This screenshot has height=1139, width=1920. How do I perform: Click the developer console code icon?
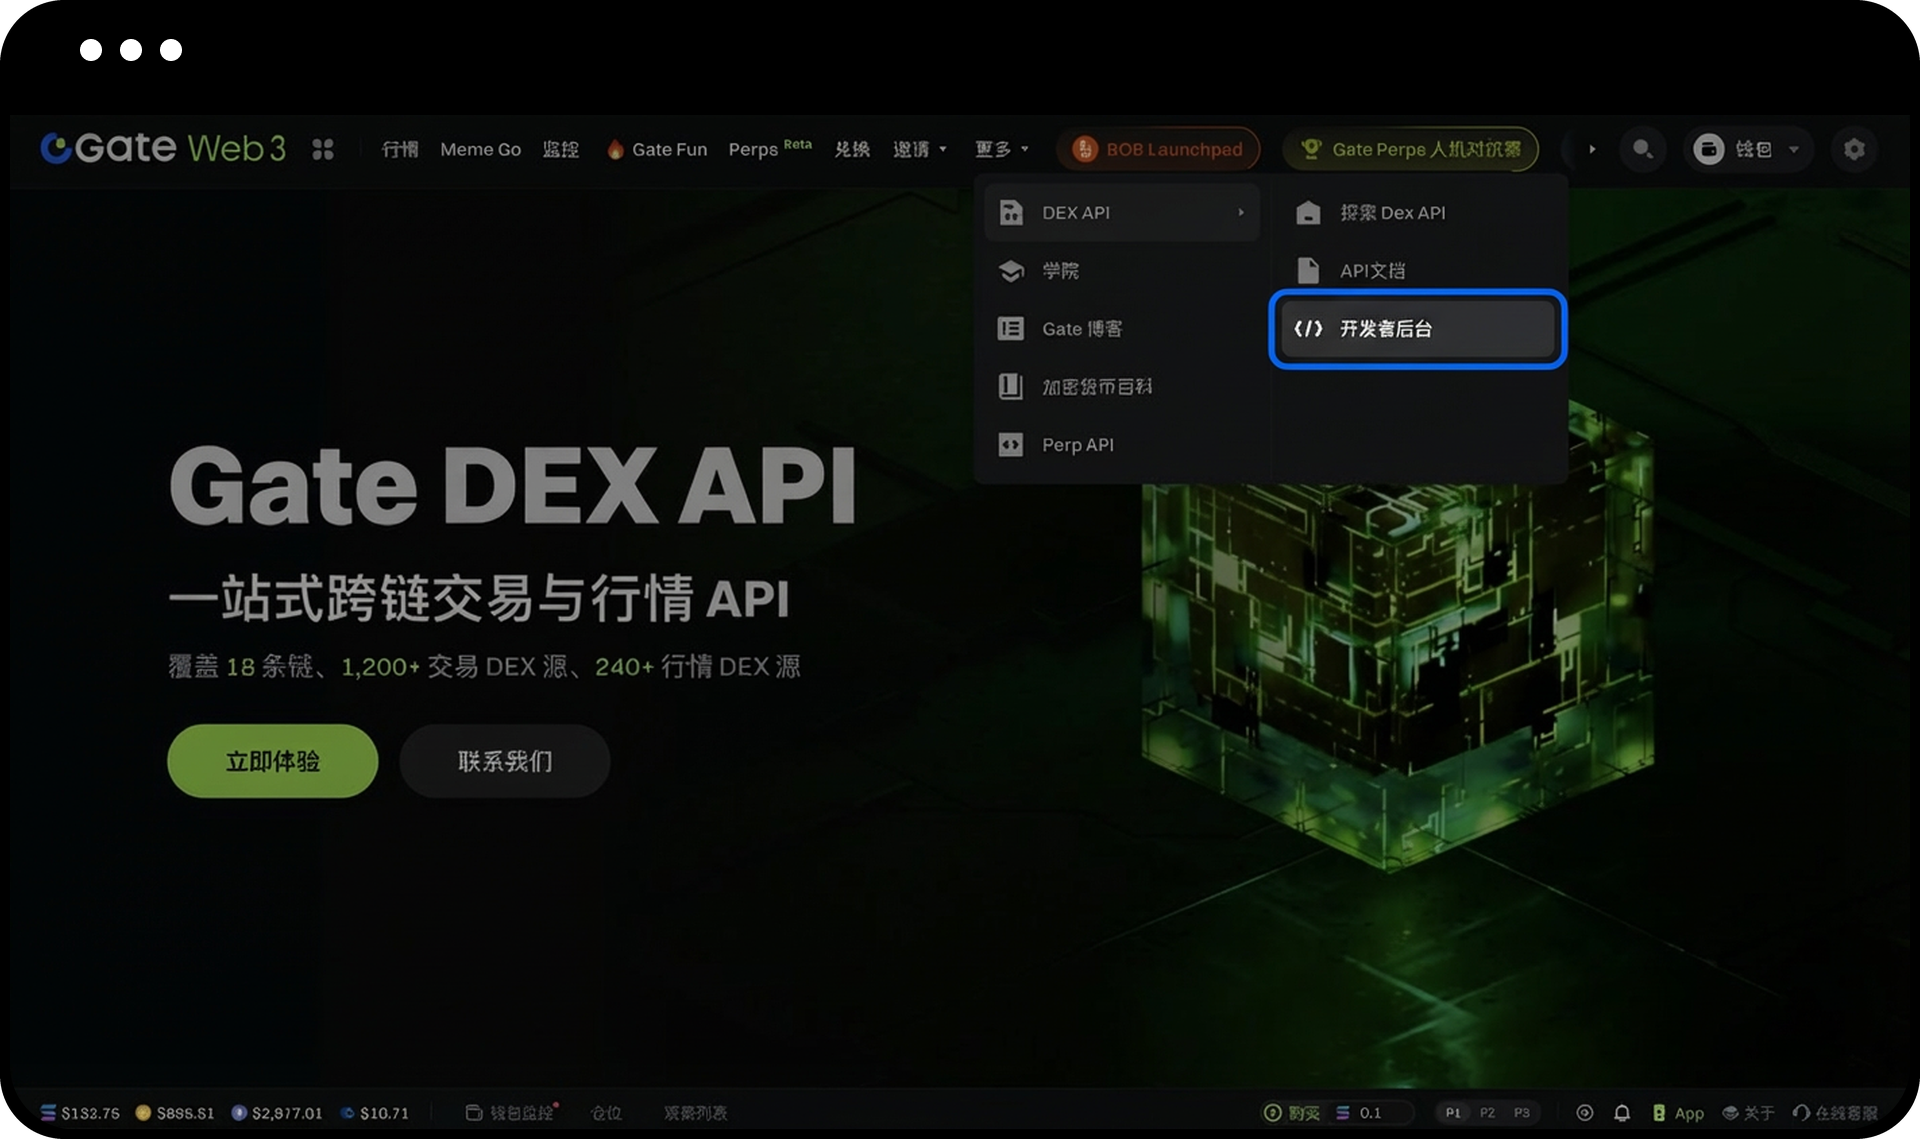(x=1308, y=329)
